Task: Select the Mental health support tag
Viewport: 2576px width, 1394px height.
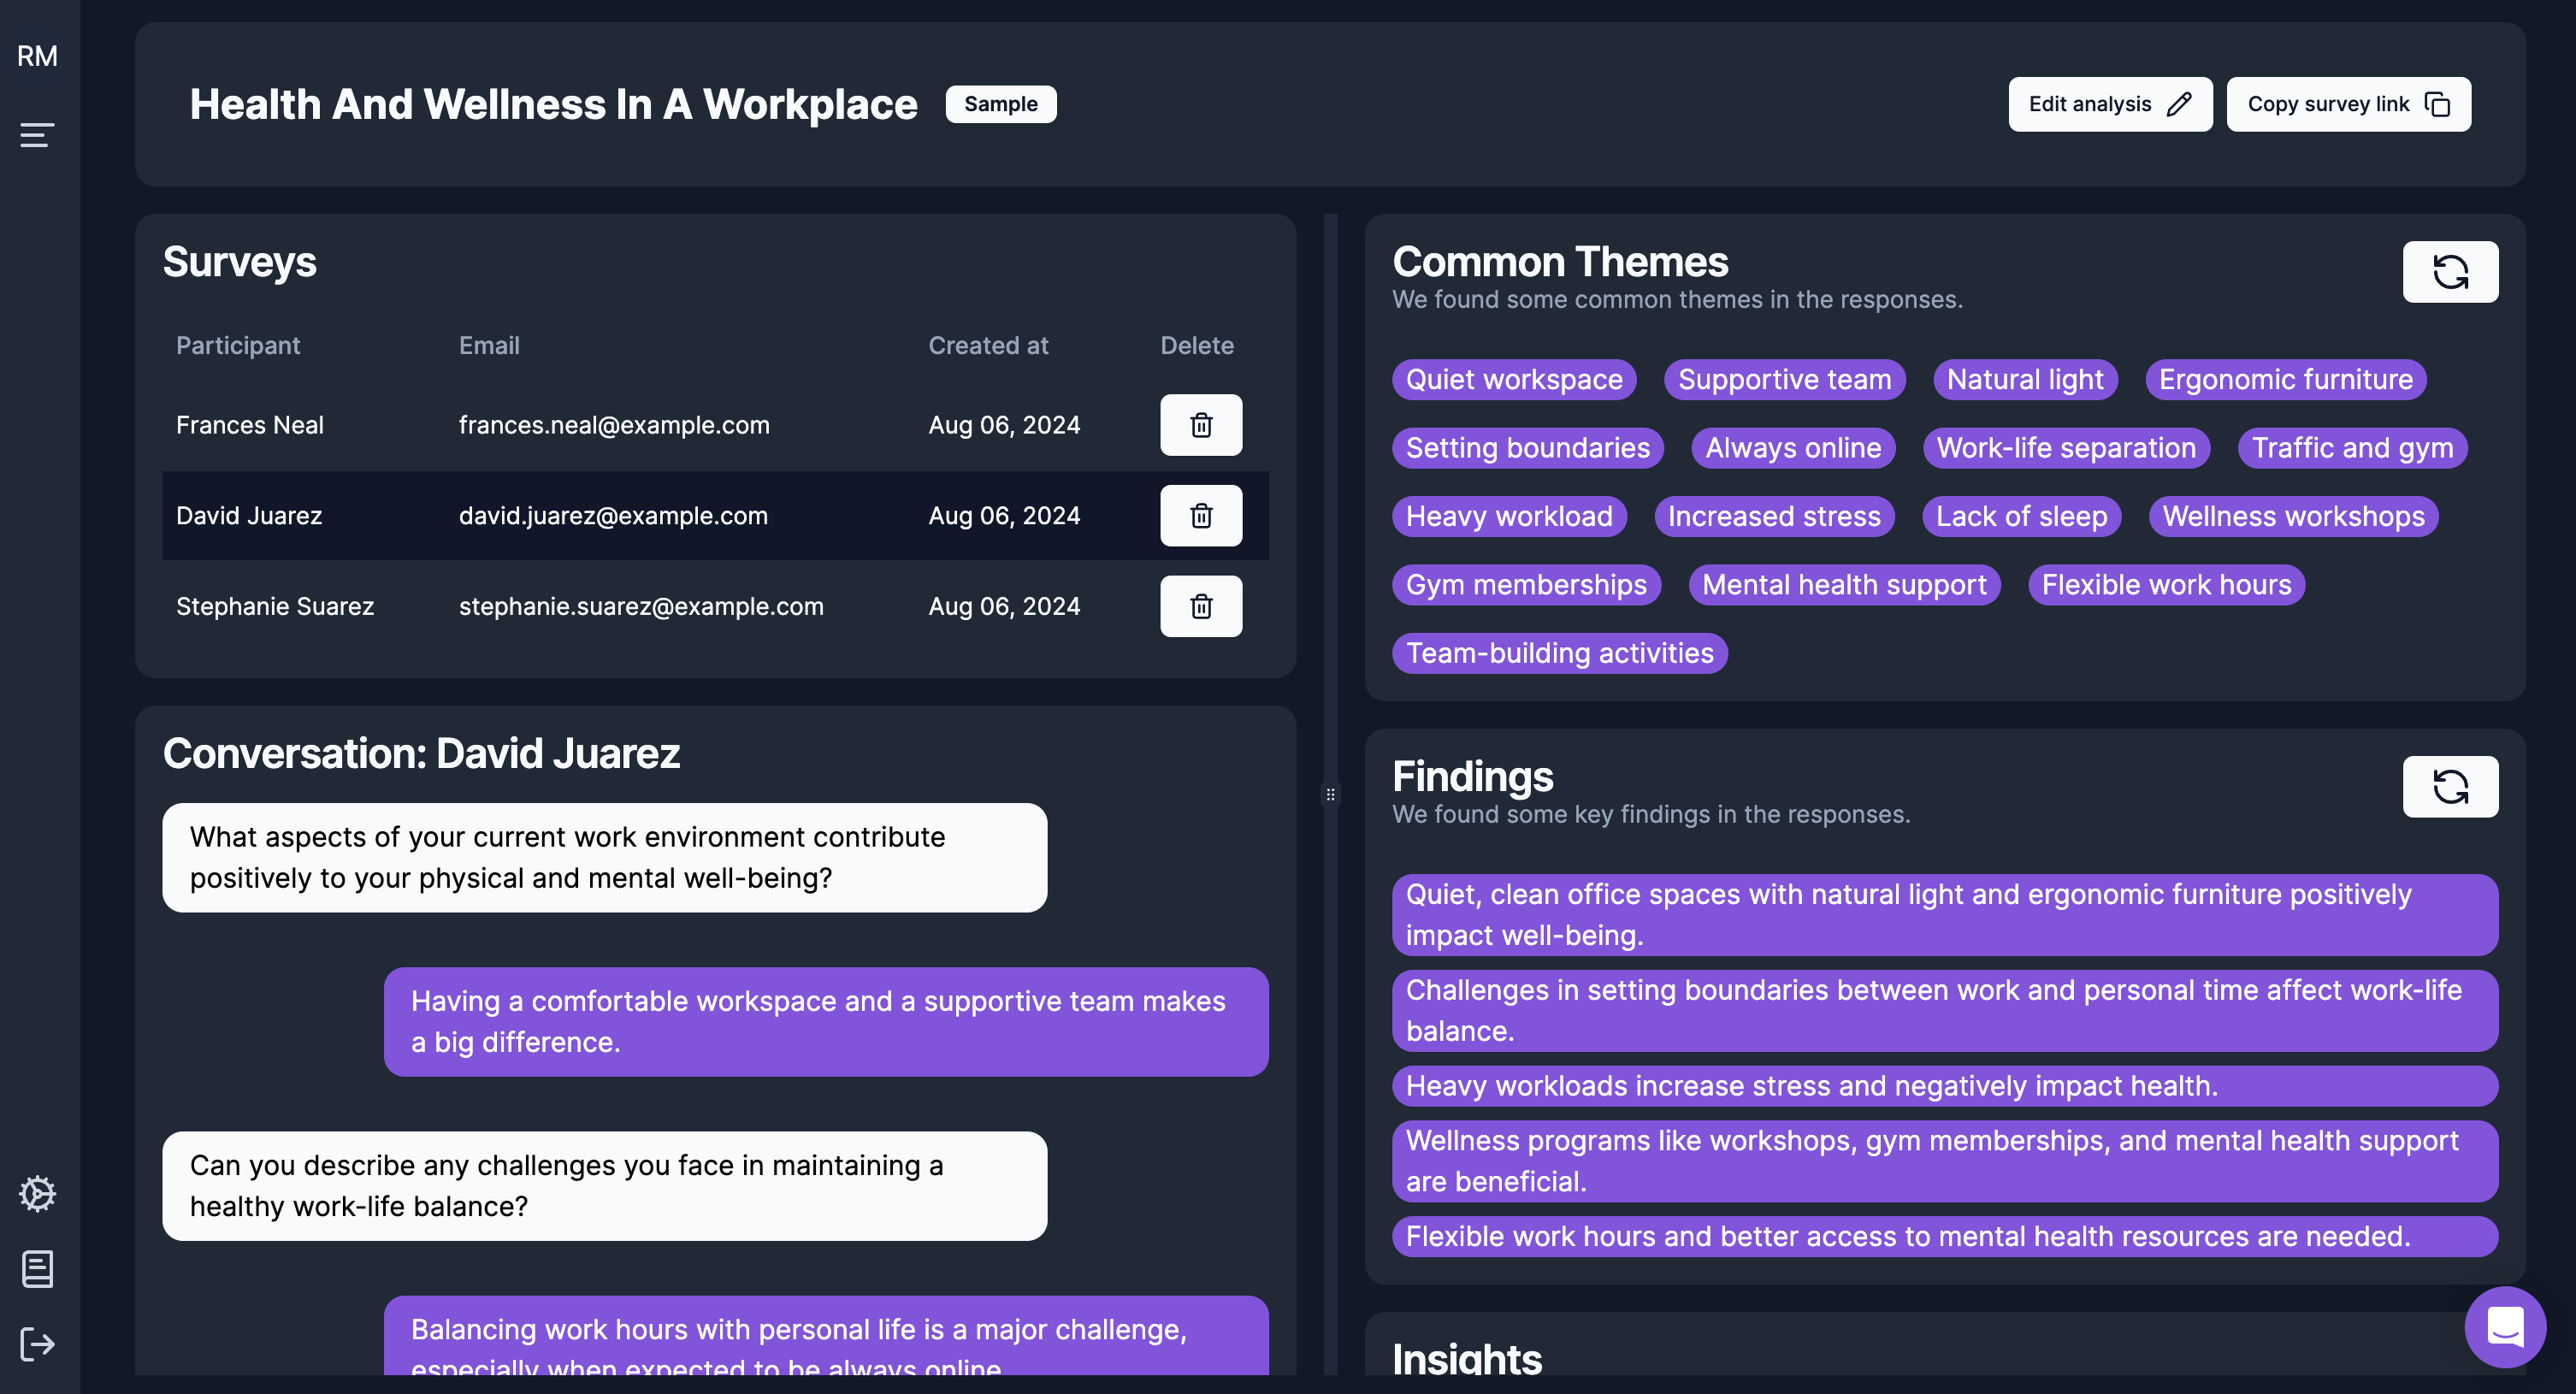Action: (x=1843, y=585)
